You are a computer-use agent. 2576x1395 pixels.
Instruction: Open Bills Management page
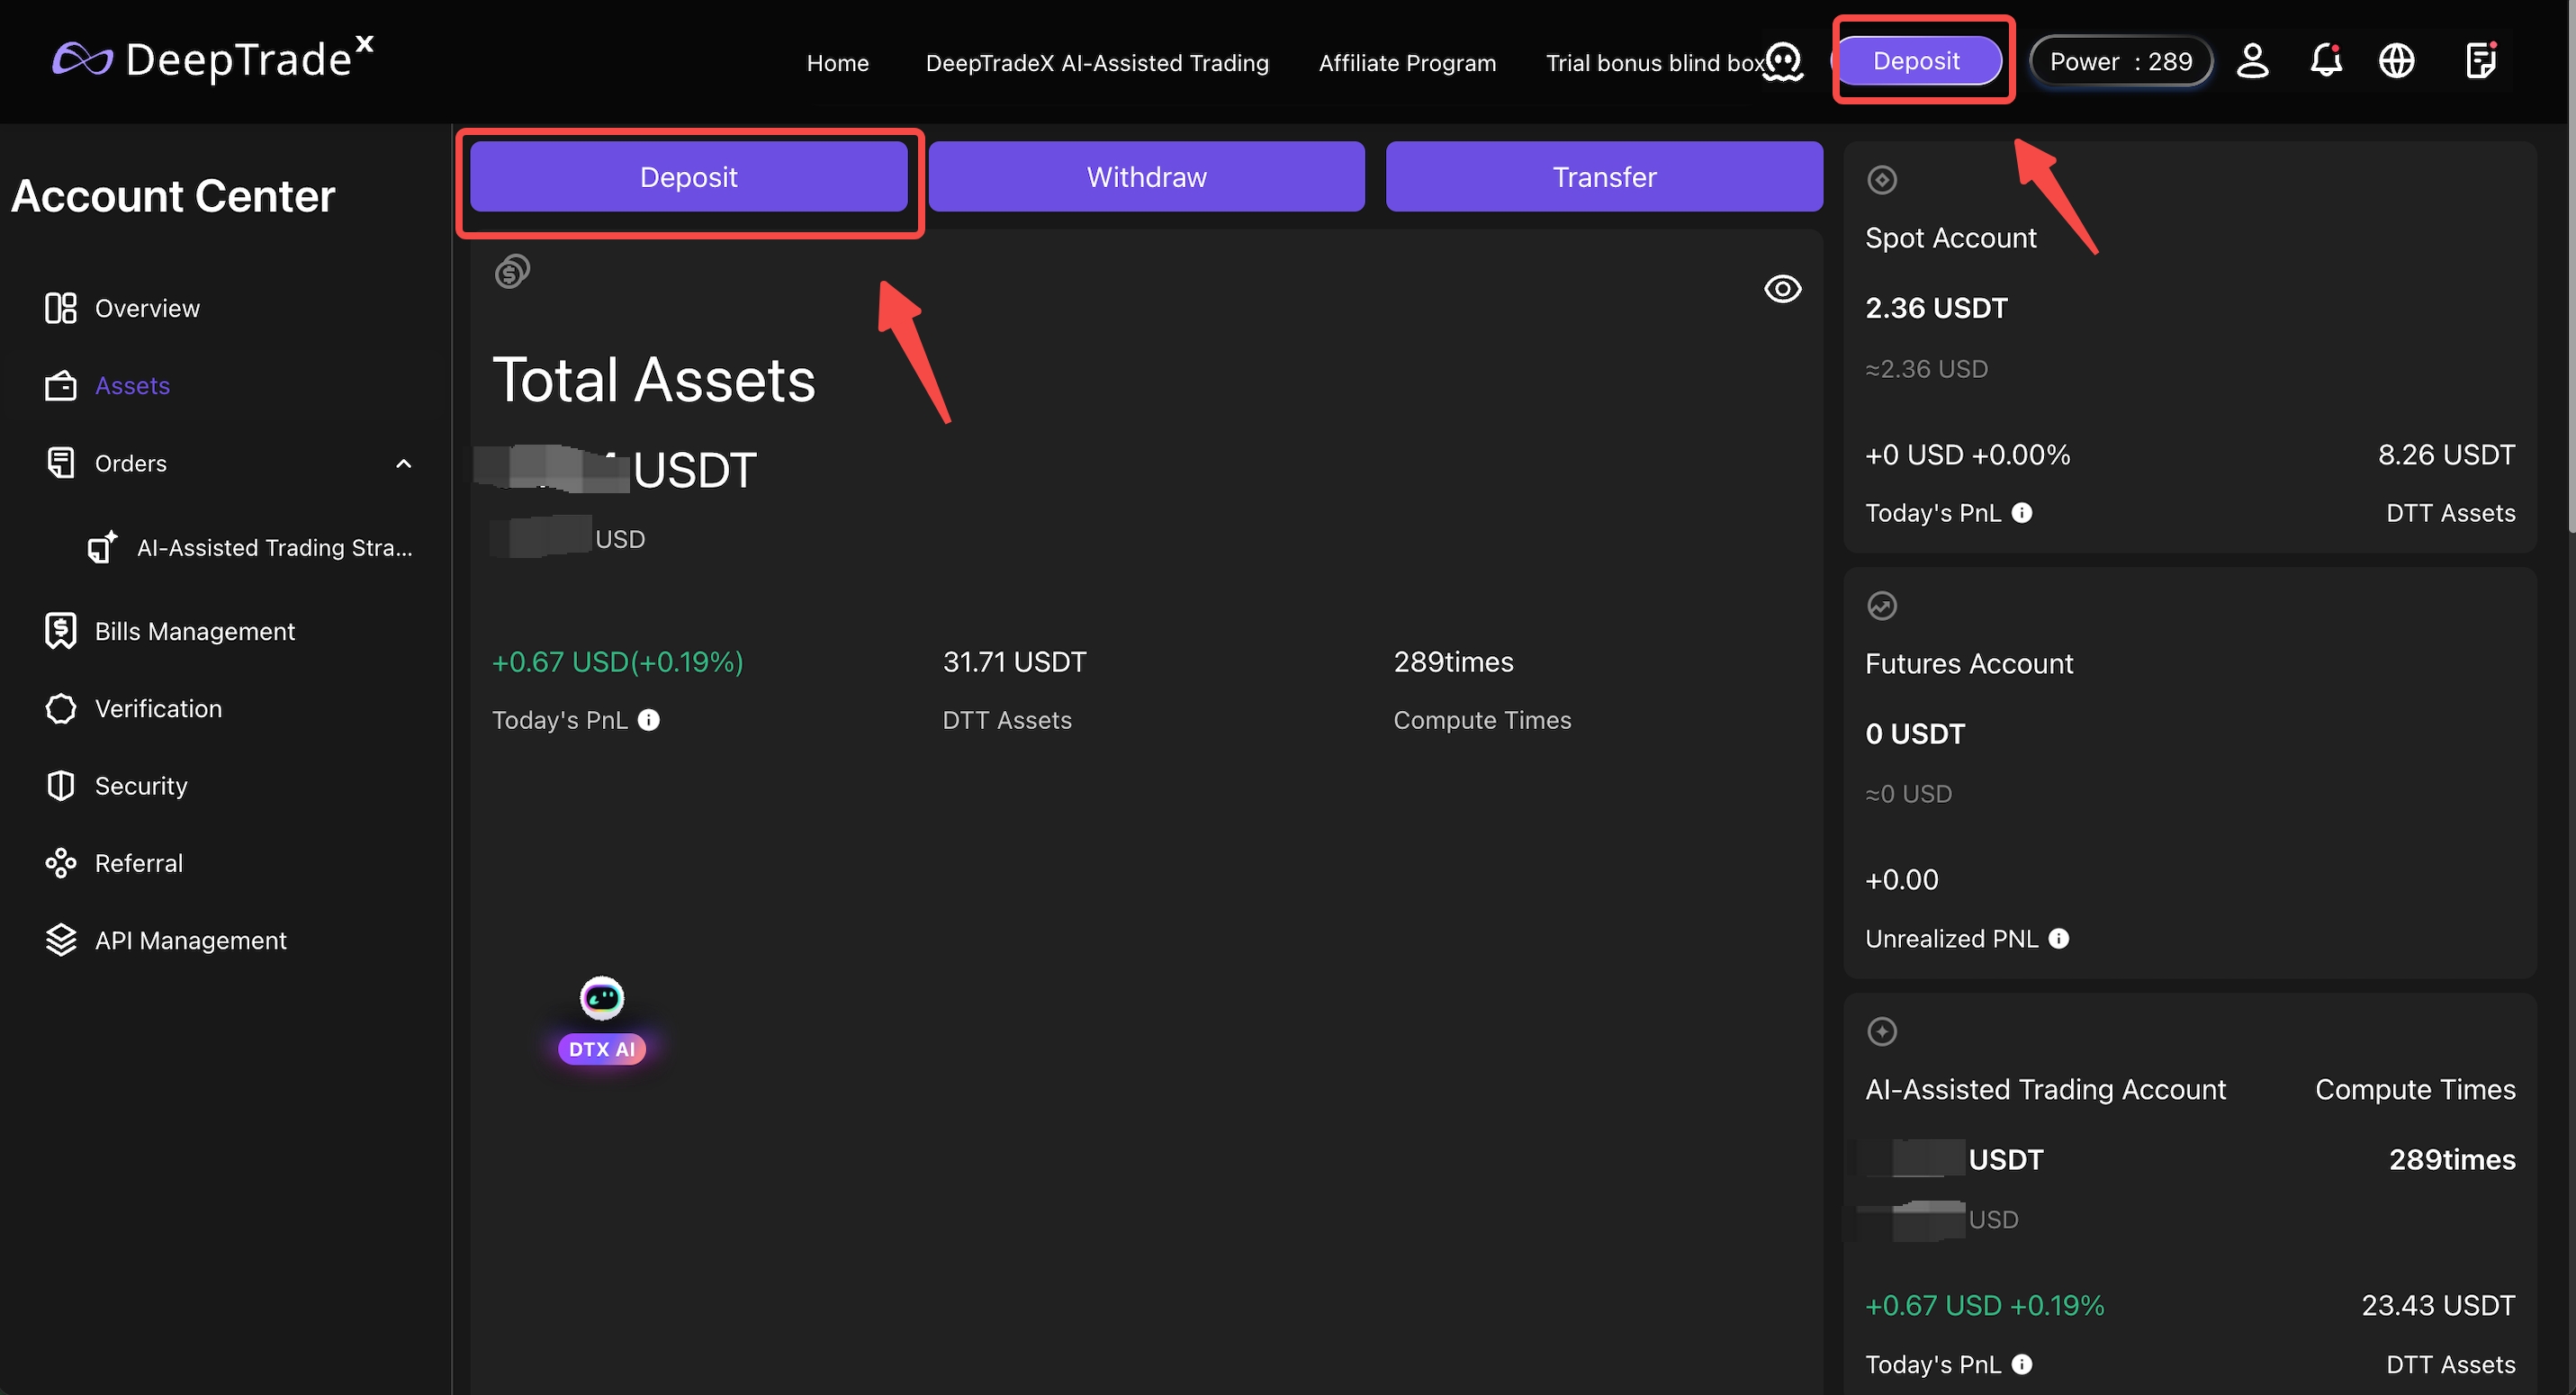(x=195, y=631)
